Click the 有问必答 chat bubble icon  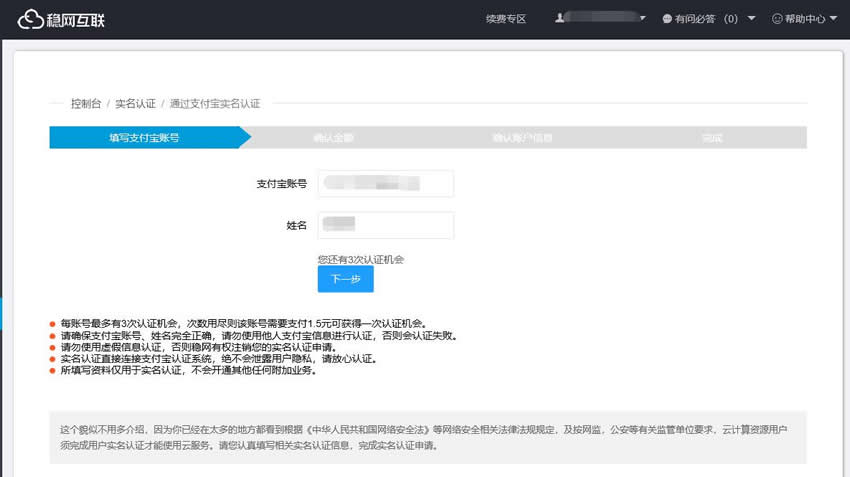667,19
